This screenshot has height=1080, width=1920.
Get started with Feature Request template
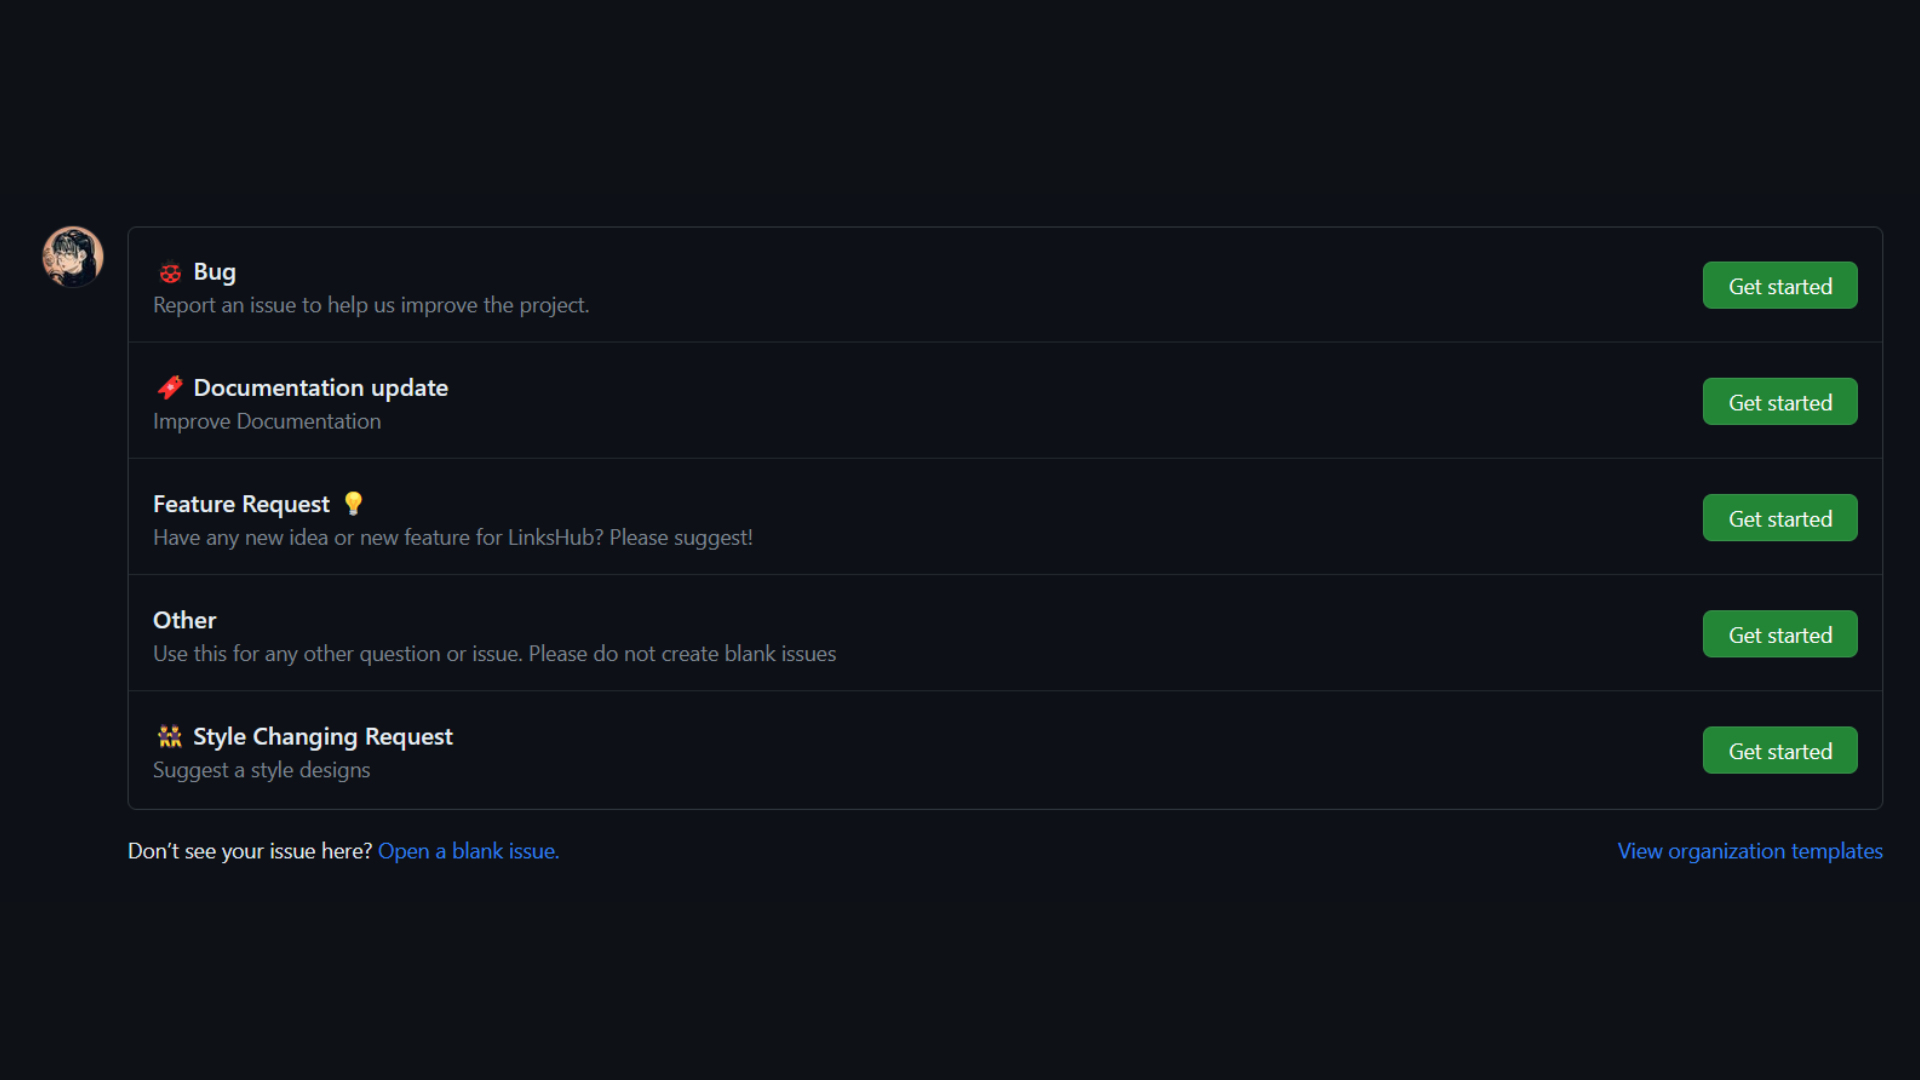[1780, 518]
